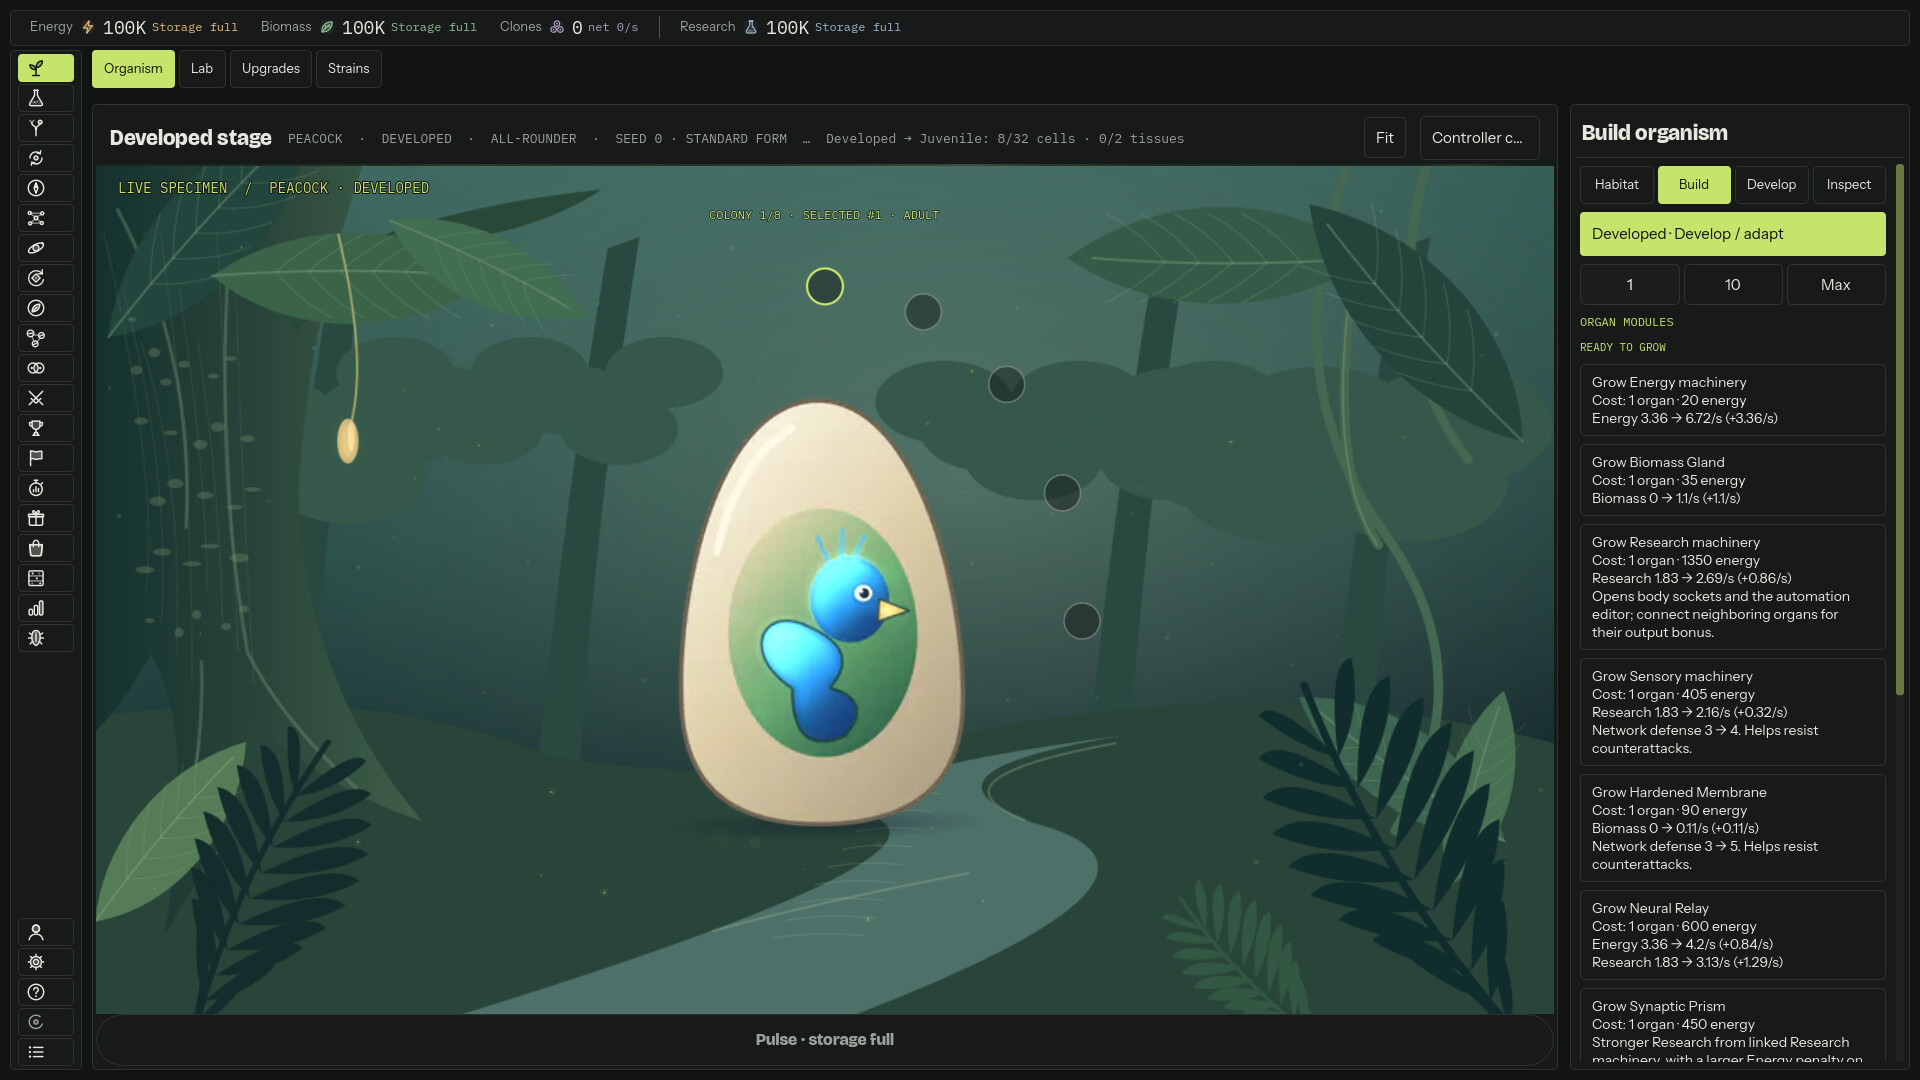Open the stopwatch timer sidebar icon
Image resolution: width=1920 pixels, height=1080 pixels.
pyautogui.click(x=45, y=488)
